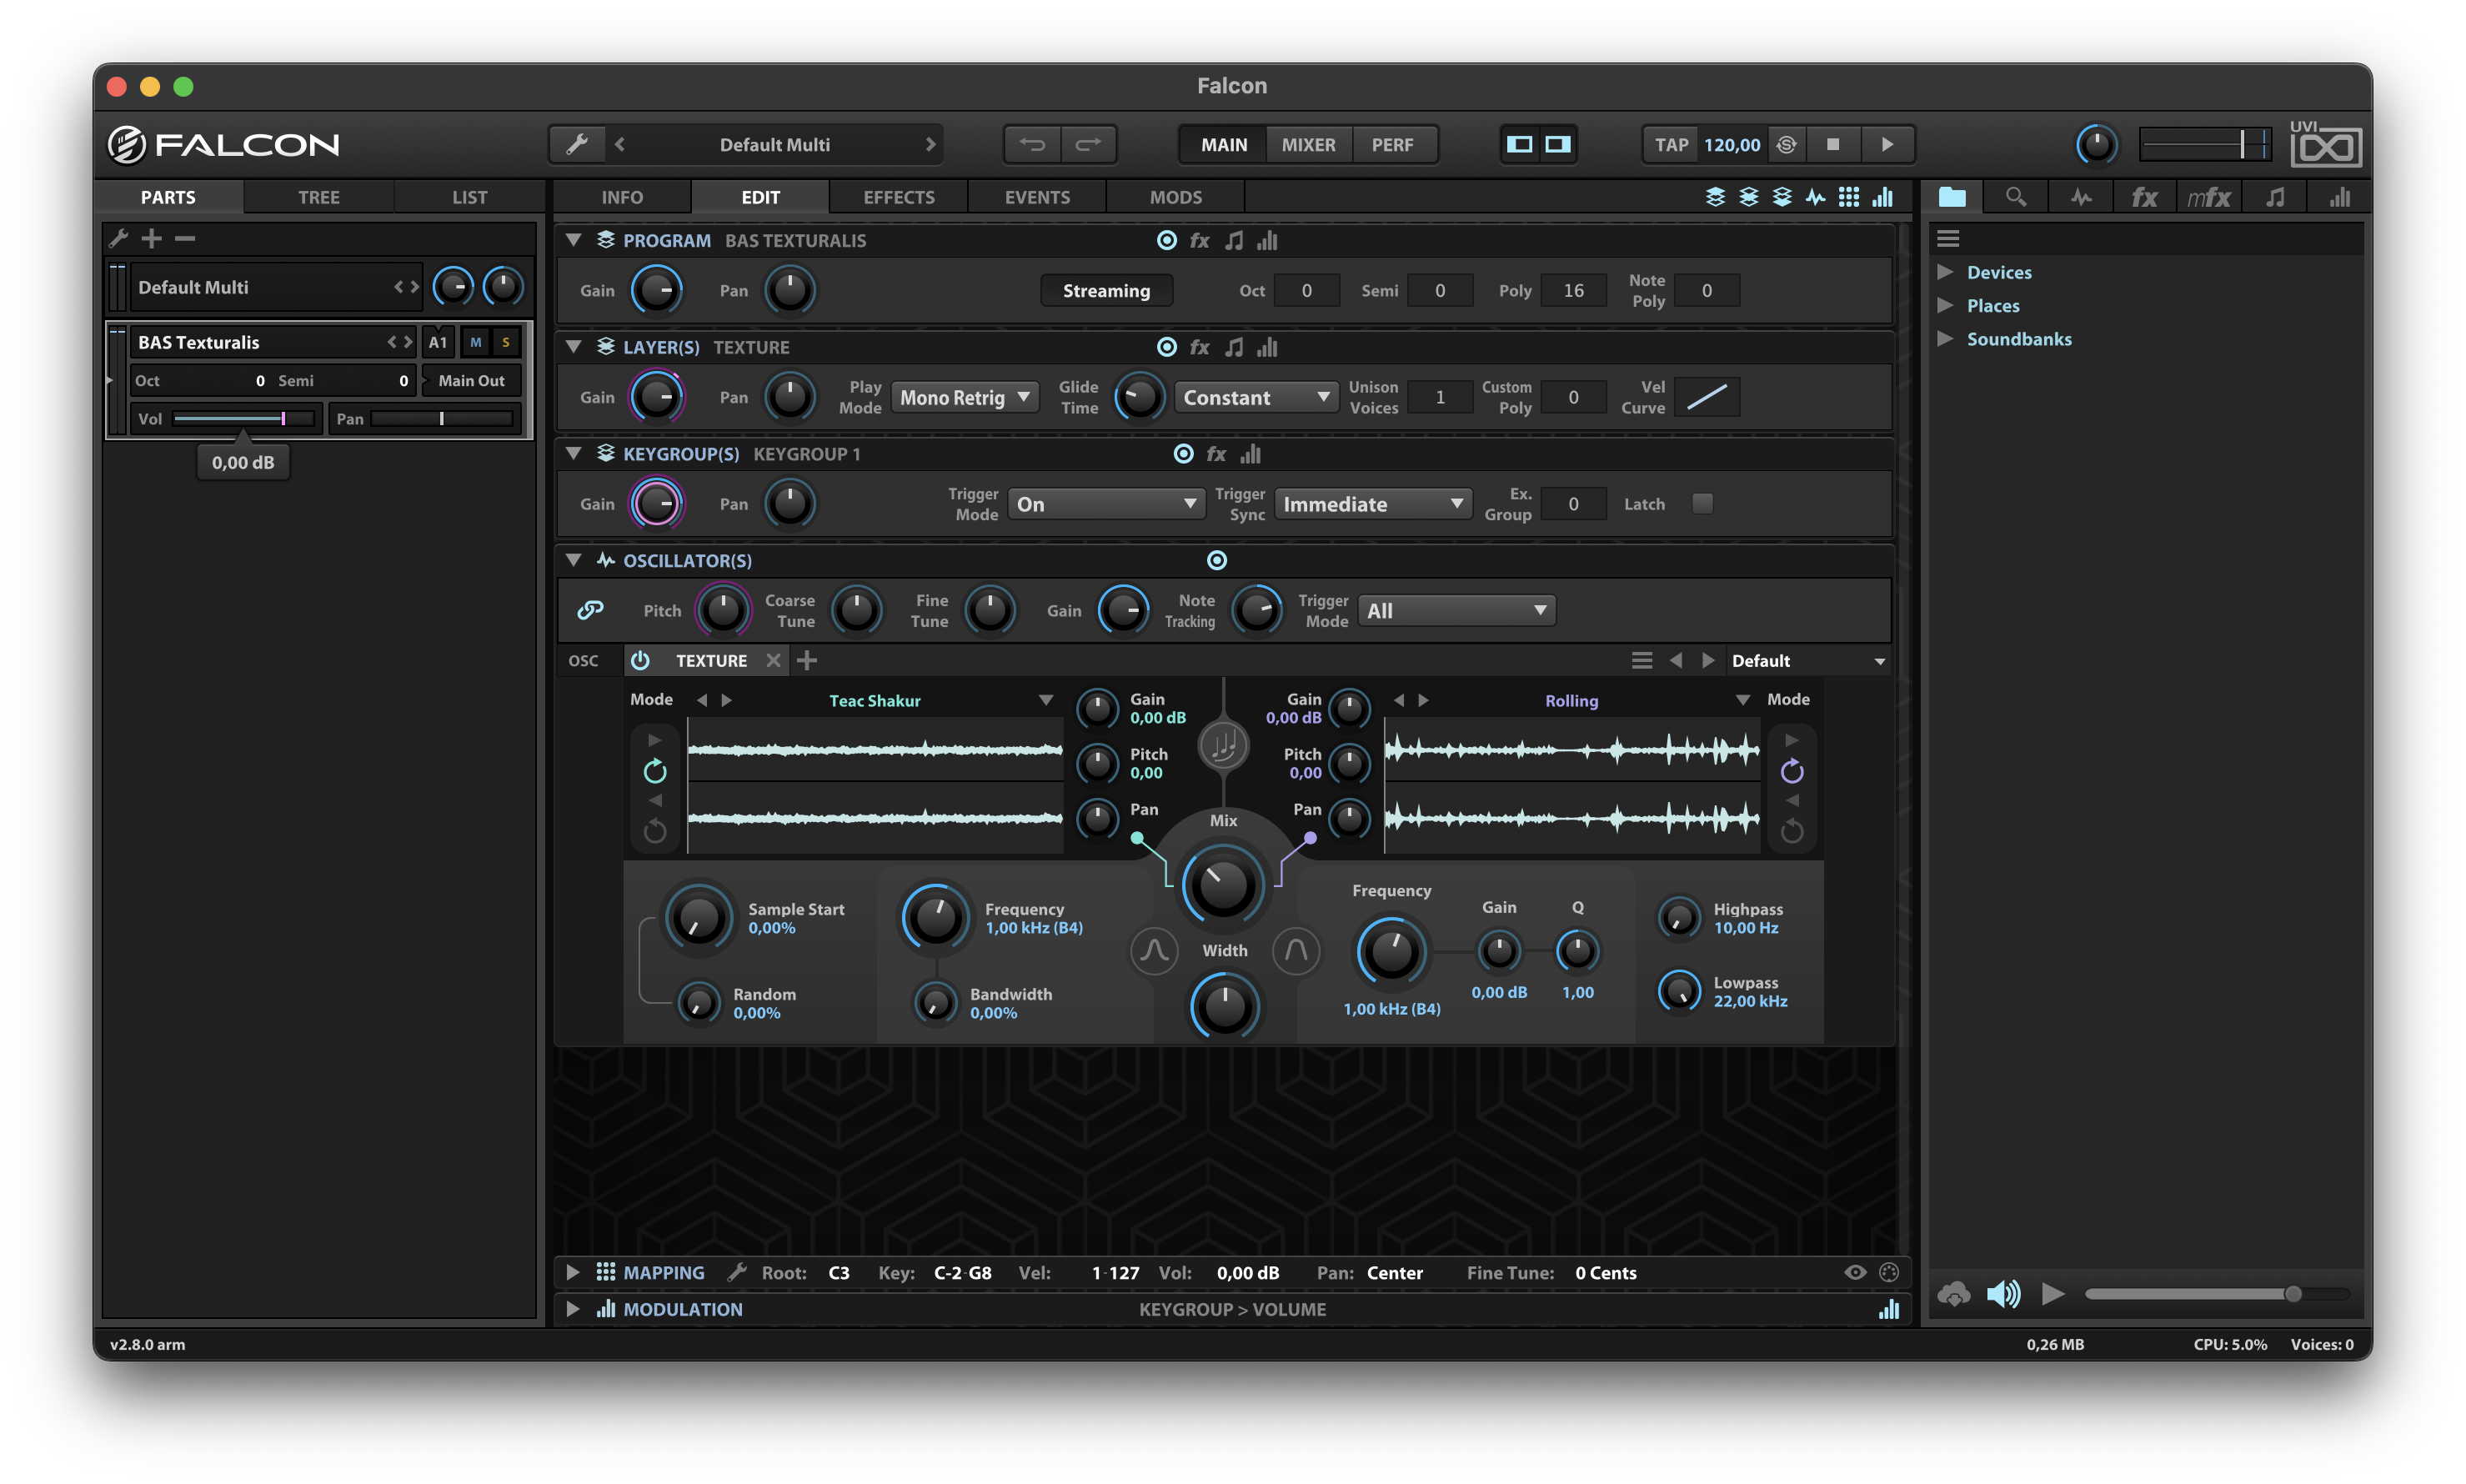Click Main Out output selector

pyautogui.click(x=471, y=380)
